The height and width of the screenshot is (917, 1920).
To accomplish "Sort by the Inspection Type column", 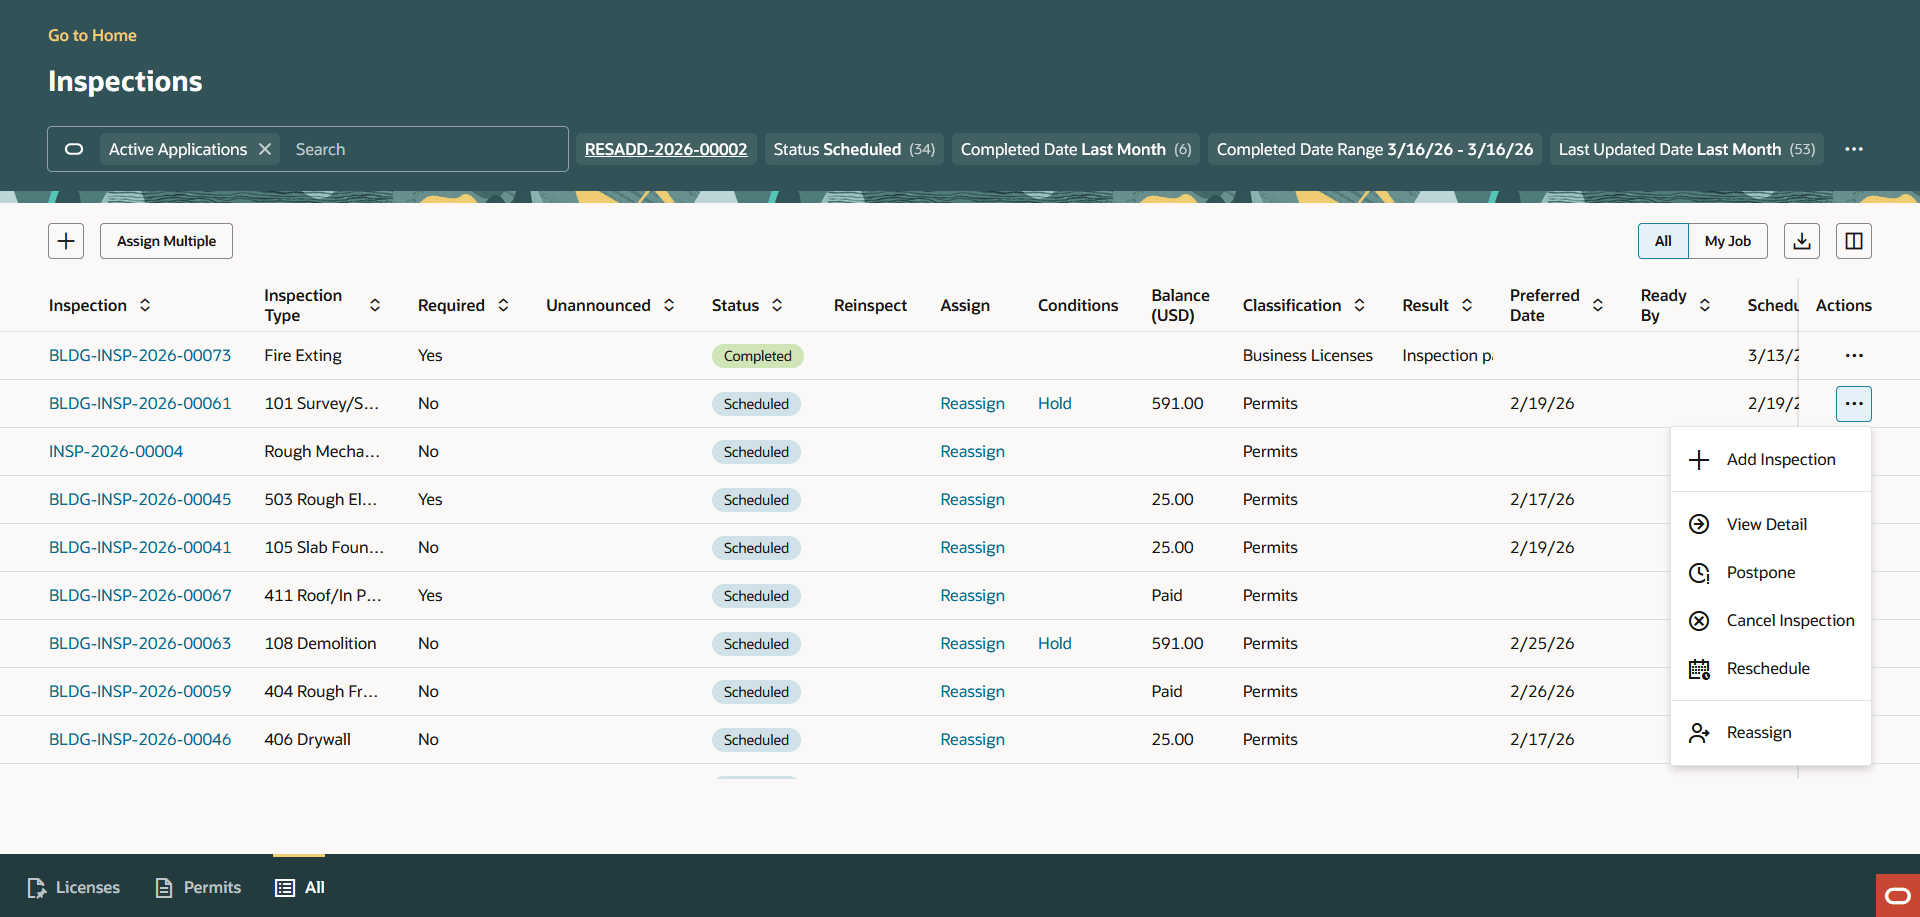I will pos(375,305).
